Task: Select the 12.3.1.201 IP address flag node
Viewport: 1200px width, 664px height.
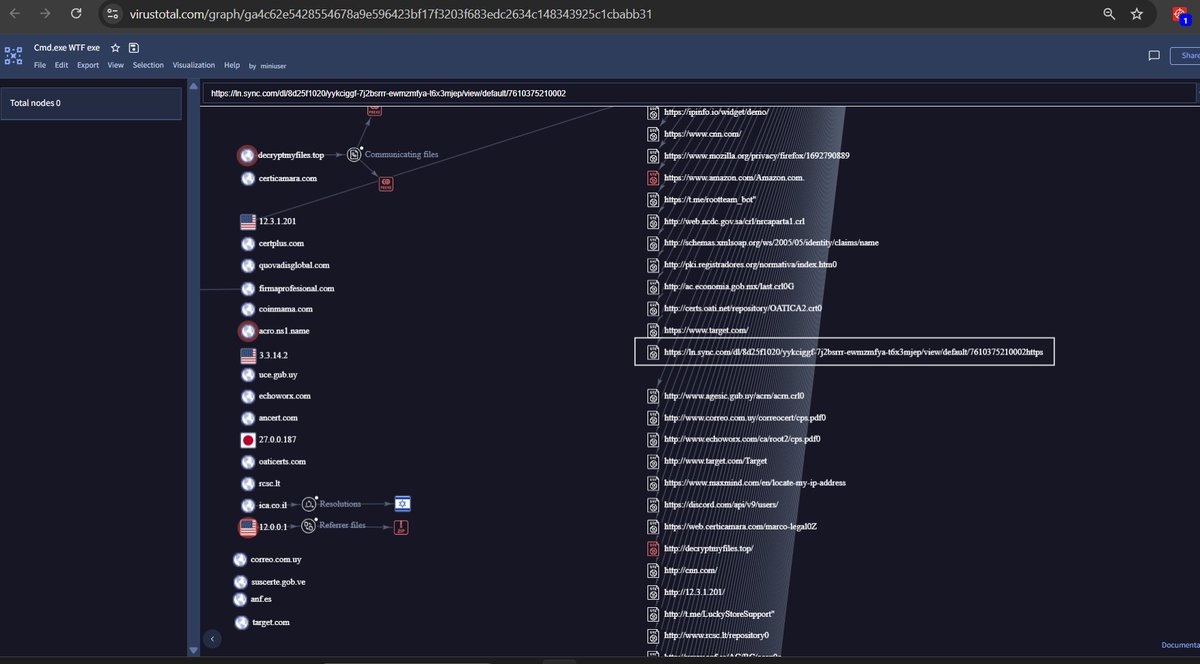Action: pyautogui.click(x=249, y=222)
